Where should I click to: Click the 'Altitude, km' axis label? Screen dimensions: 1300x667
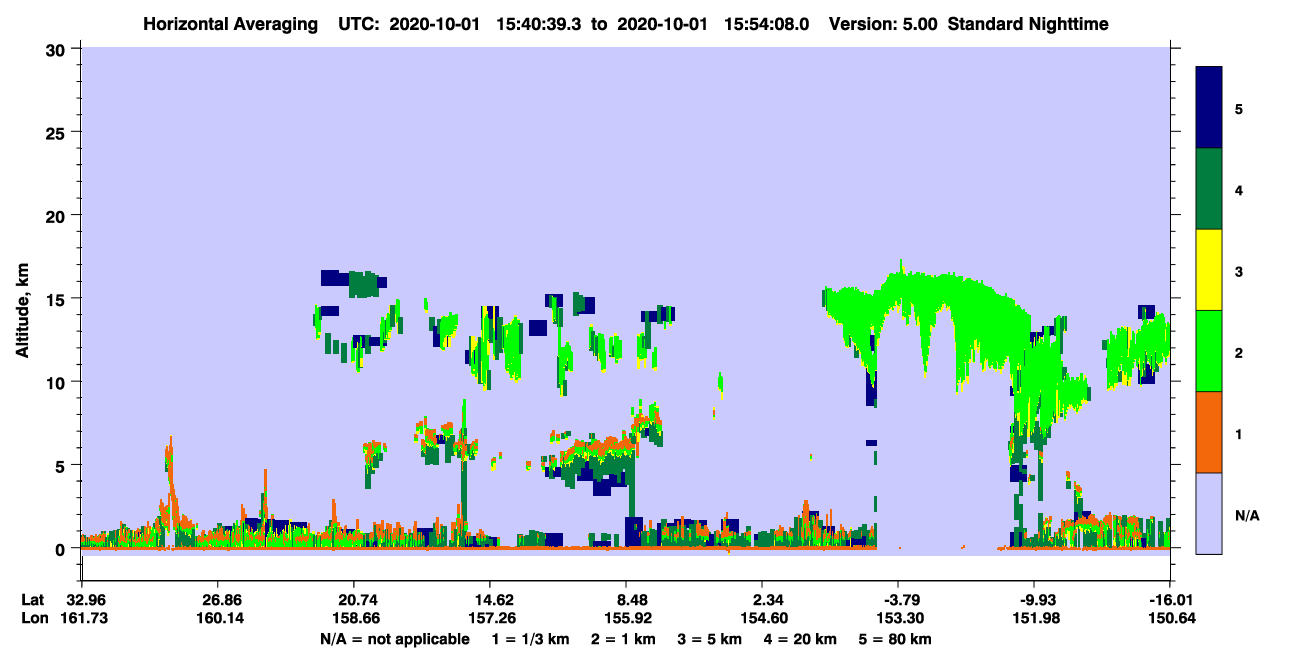pos(22,312)
